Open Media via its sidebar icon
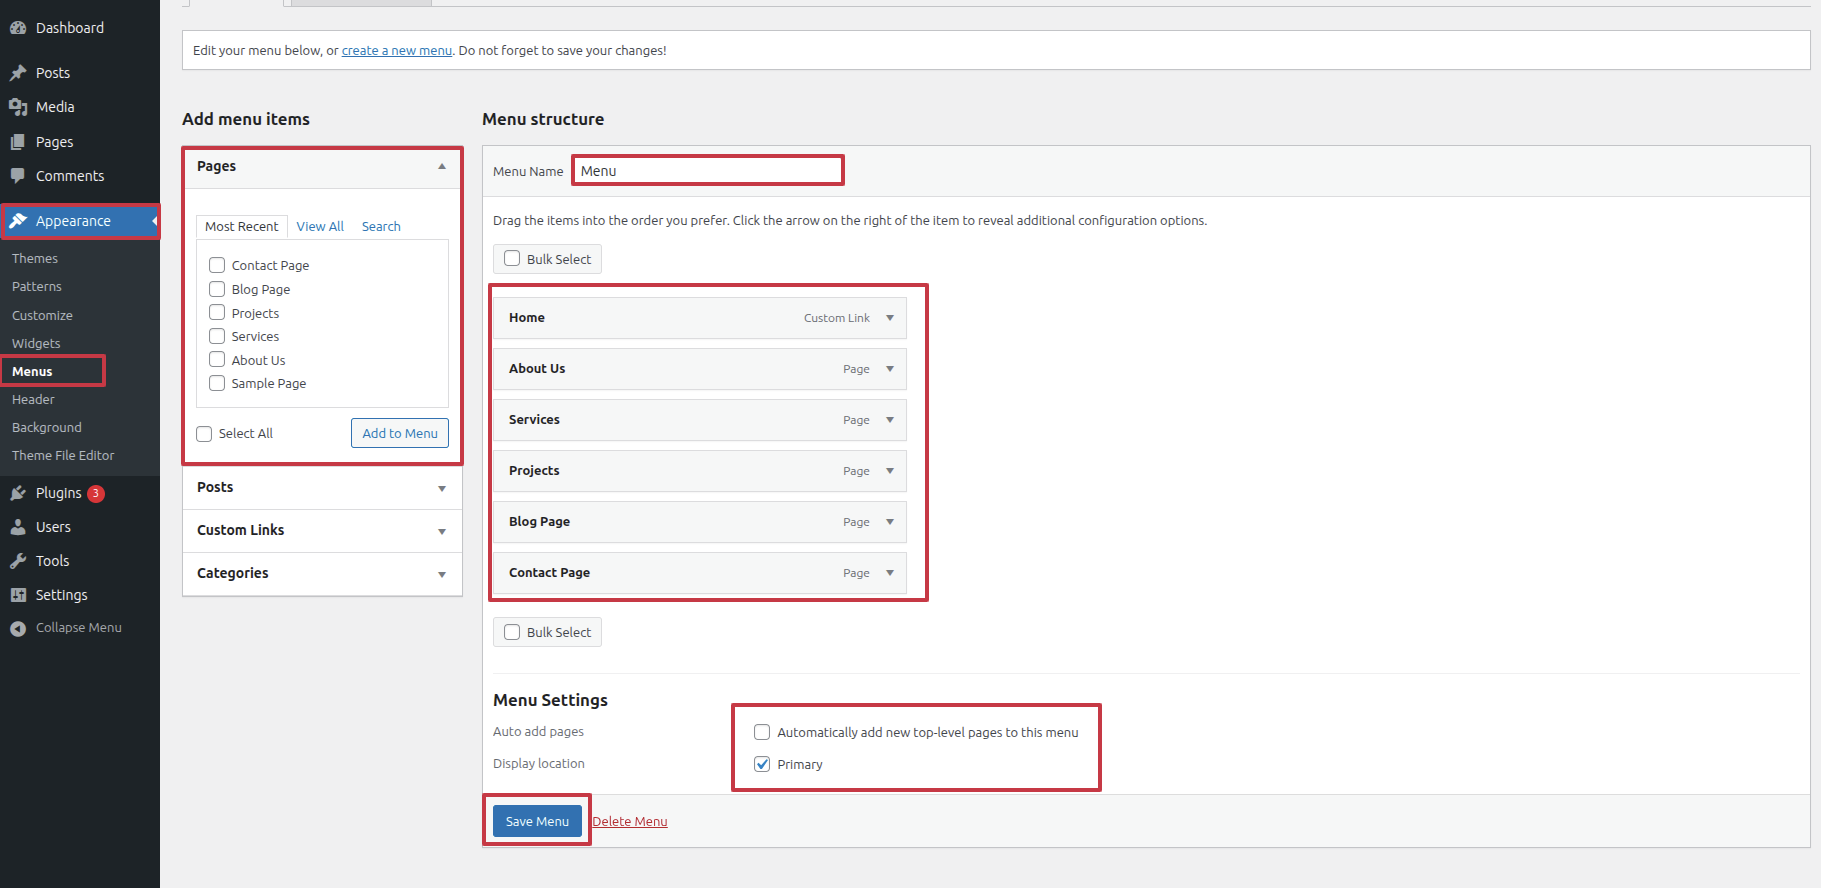 pyautogui.click(x=18, y=107)
